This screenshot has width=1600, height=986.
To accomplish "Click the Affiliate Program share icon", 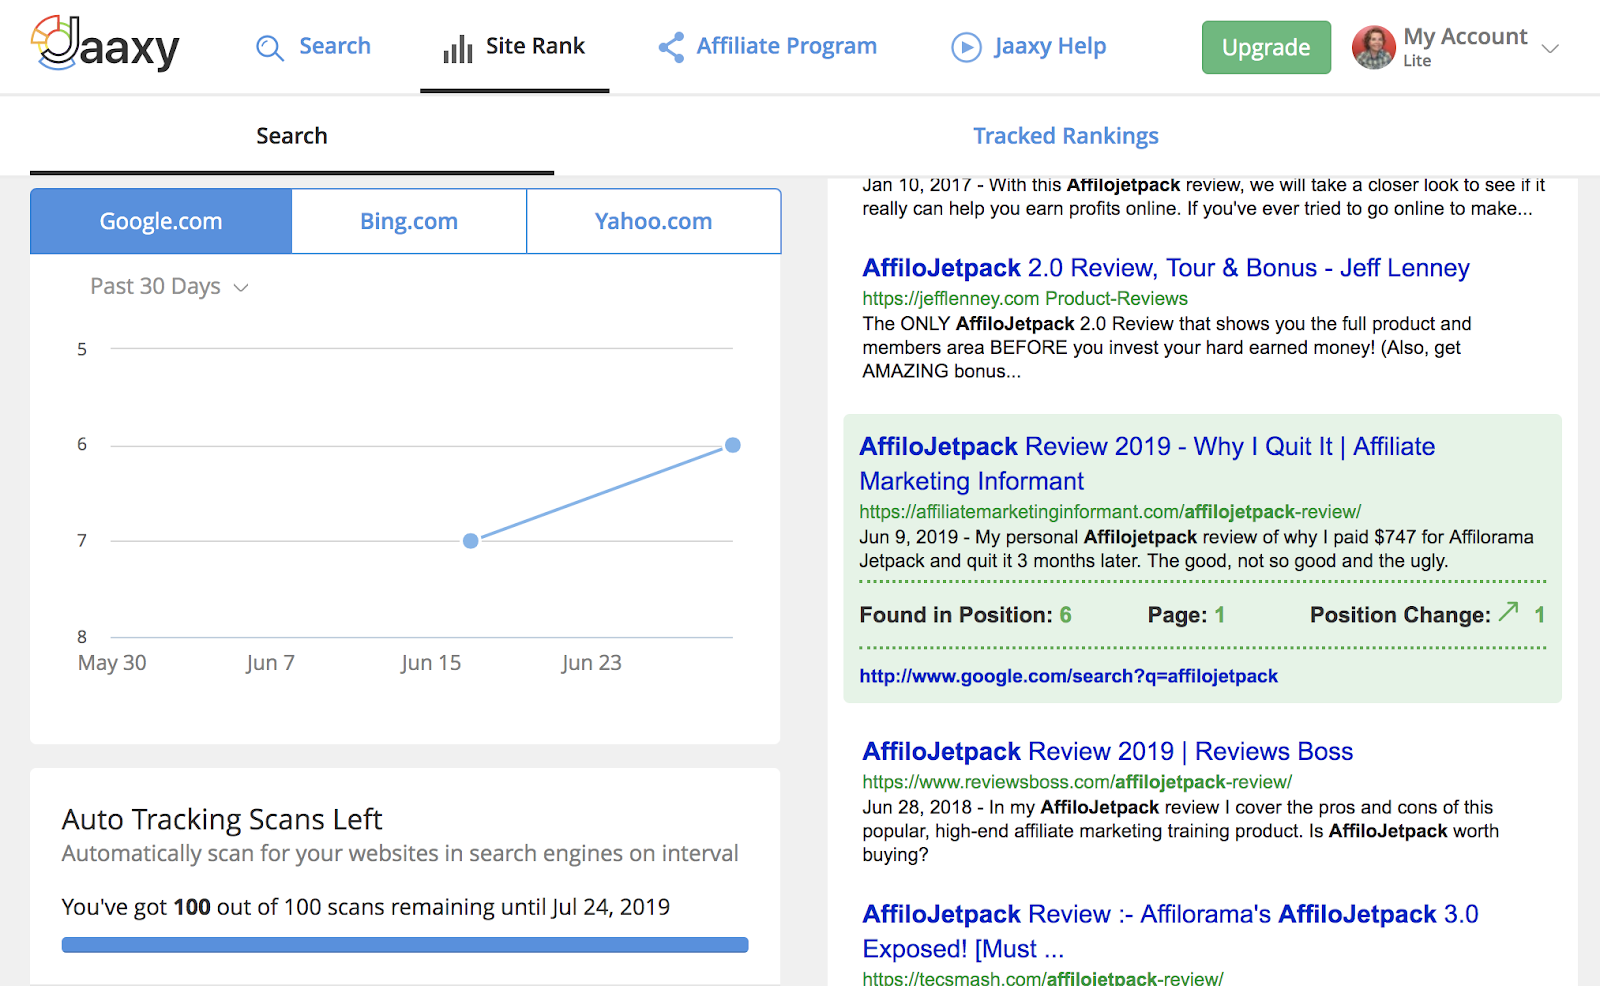I will (x=671, y=47).
